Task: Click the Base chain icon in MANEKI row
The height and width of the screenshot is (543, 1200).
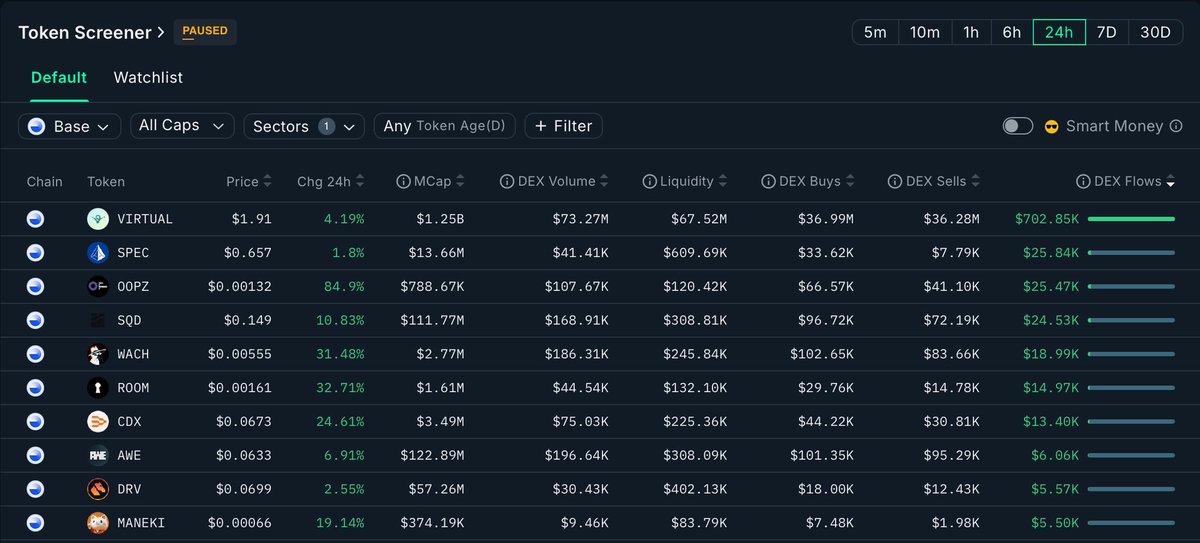Action: point(36,523)
